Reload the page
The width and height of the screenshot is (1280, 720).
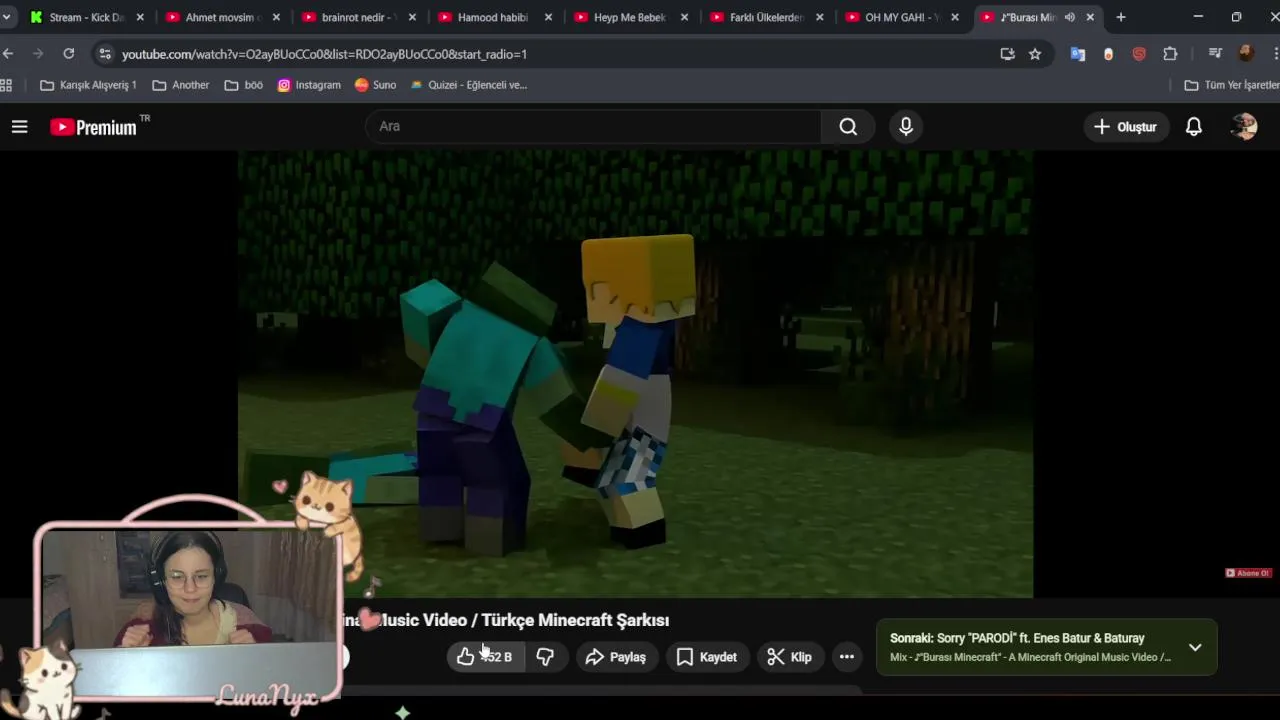coord(68,54)
